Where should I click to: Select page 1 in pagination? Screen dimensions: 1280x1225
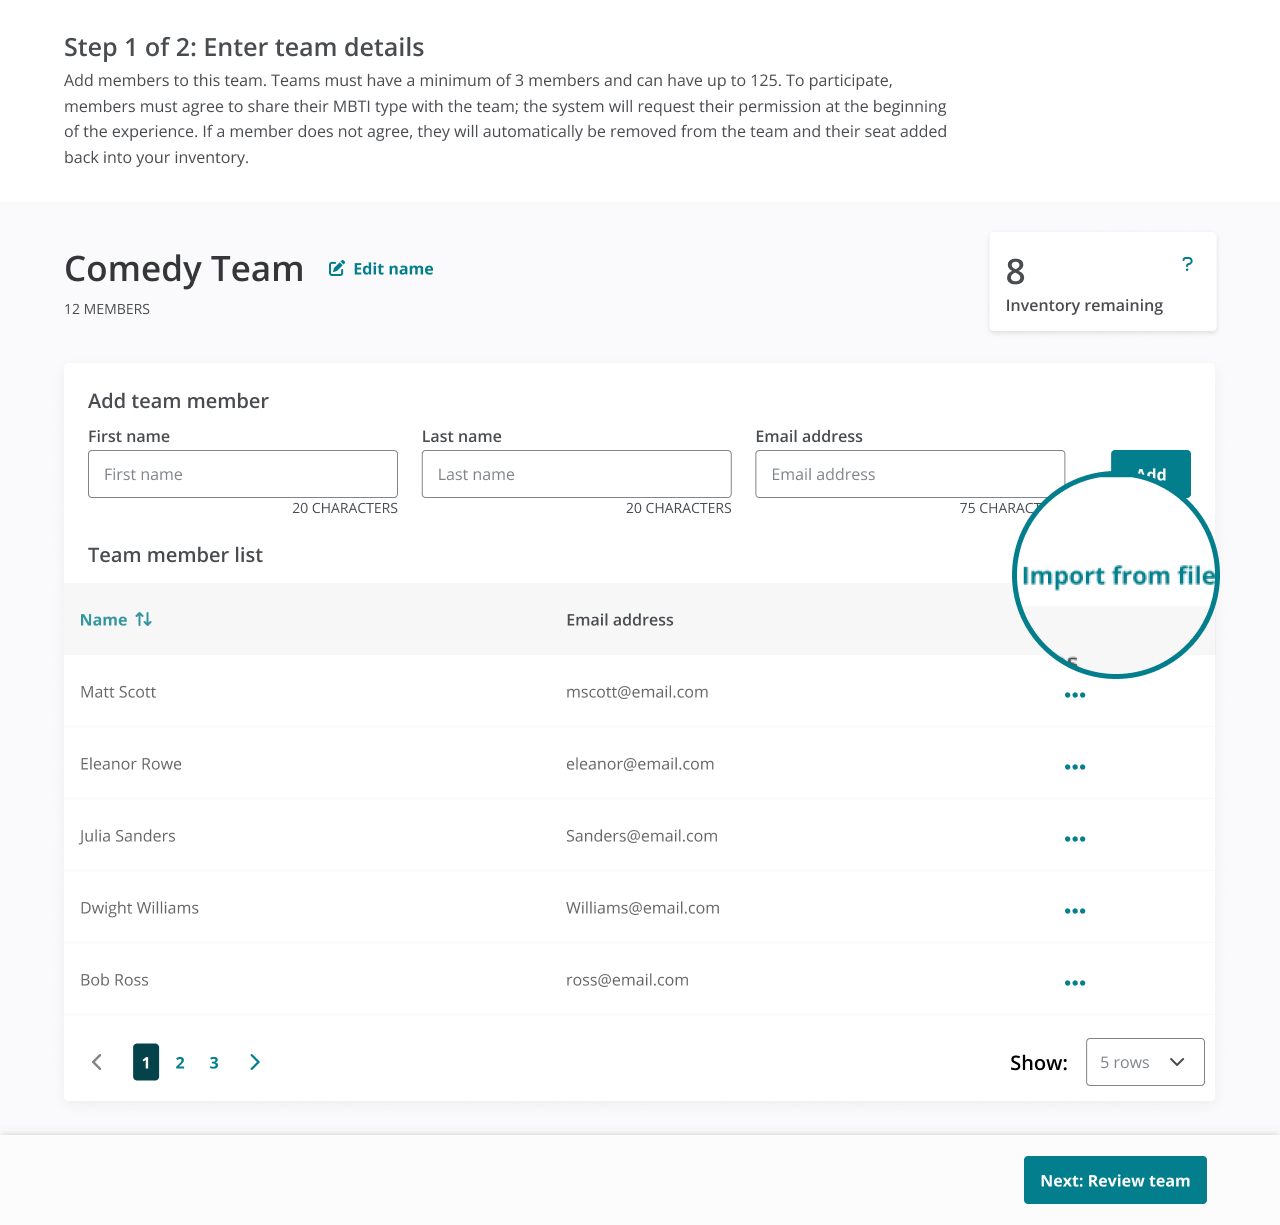146,1062
